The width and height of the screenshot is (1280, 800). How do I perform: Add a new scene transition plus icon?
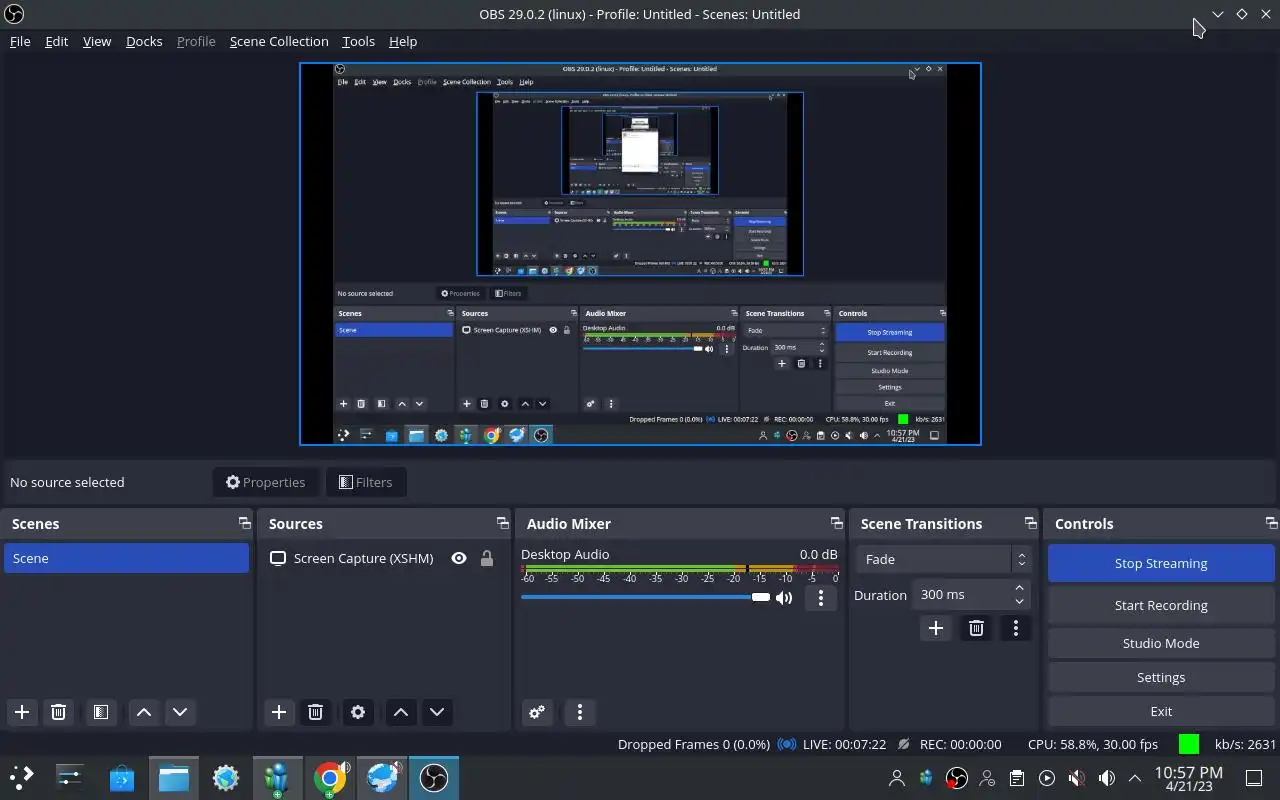pos(936,628)
